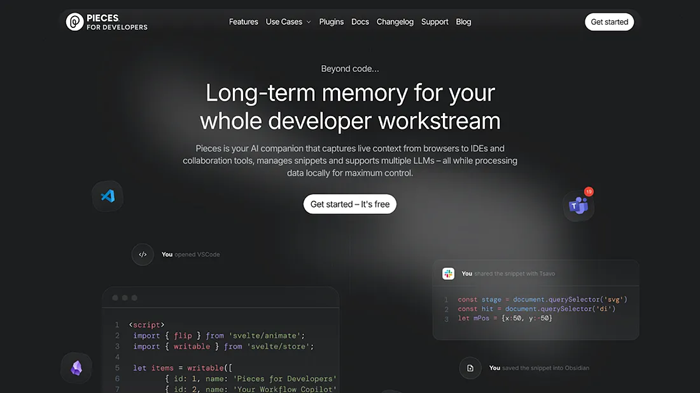Open the Use Cases menu
This screenshot has height=393, width=700.
click(288, 22)
